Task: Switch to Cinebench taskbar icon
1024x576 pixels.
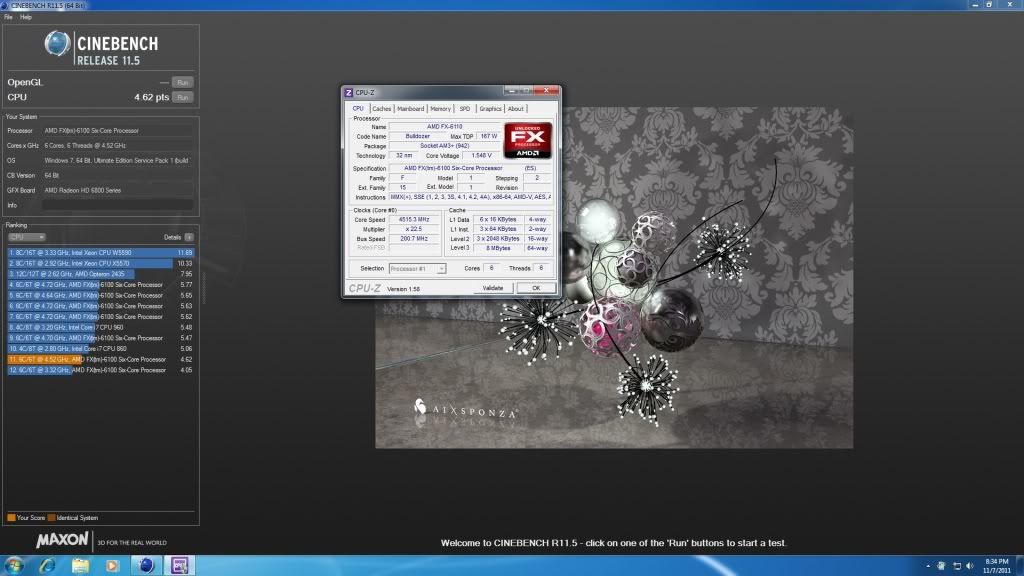Action: click(146, 566)
